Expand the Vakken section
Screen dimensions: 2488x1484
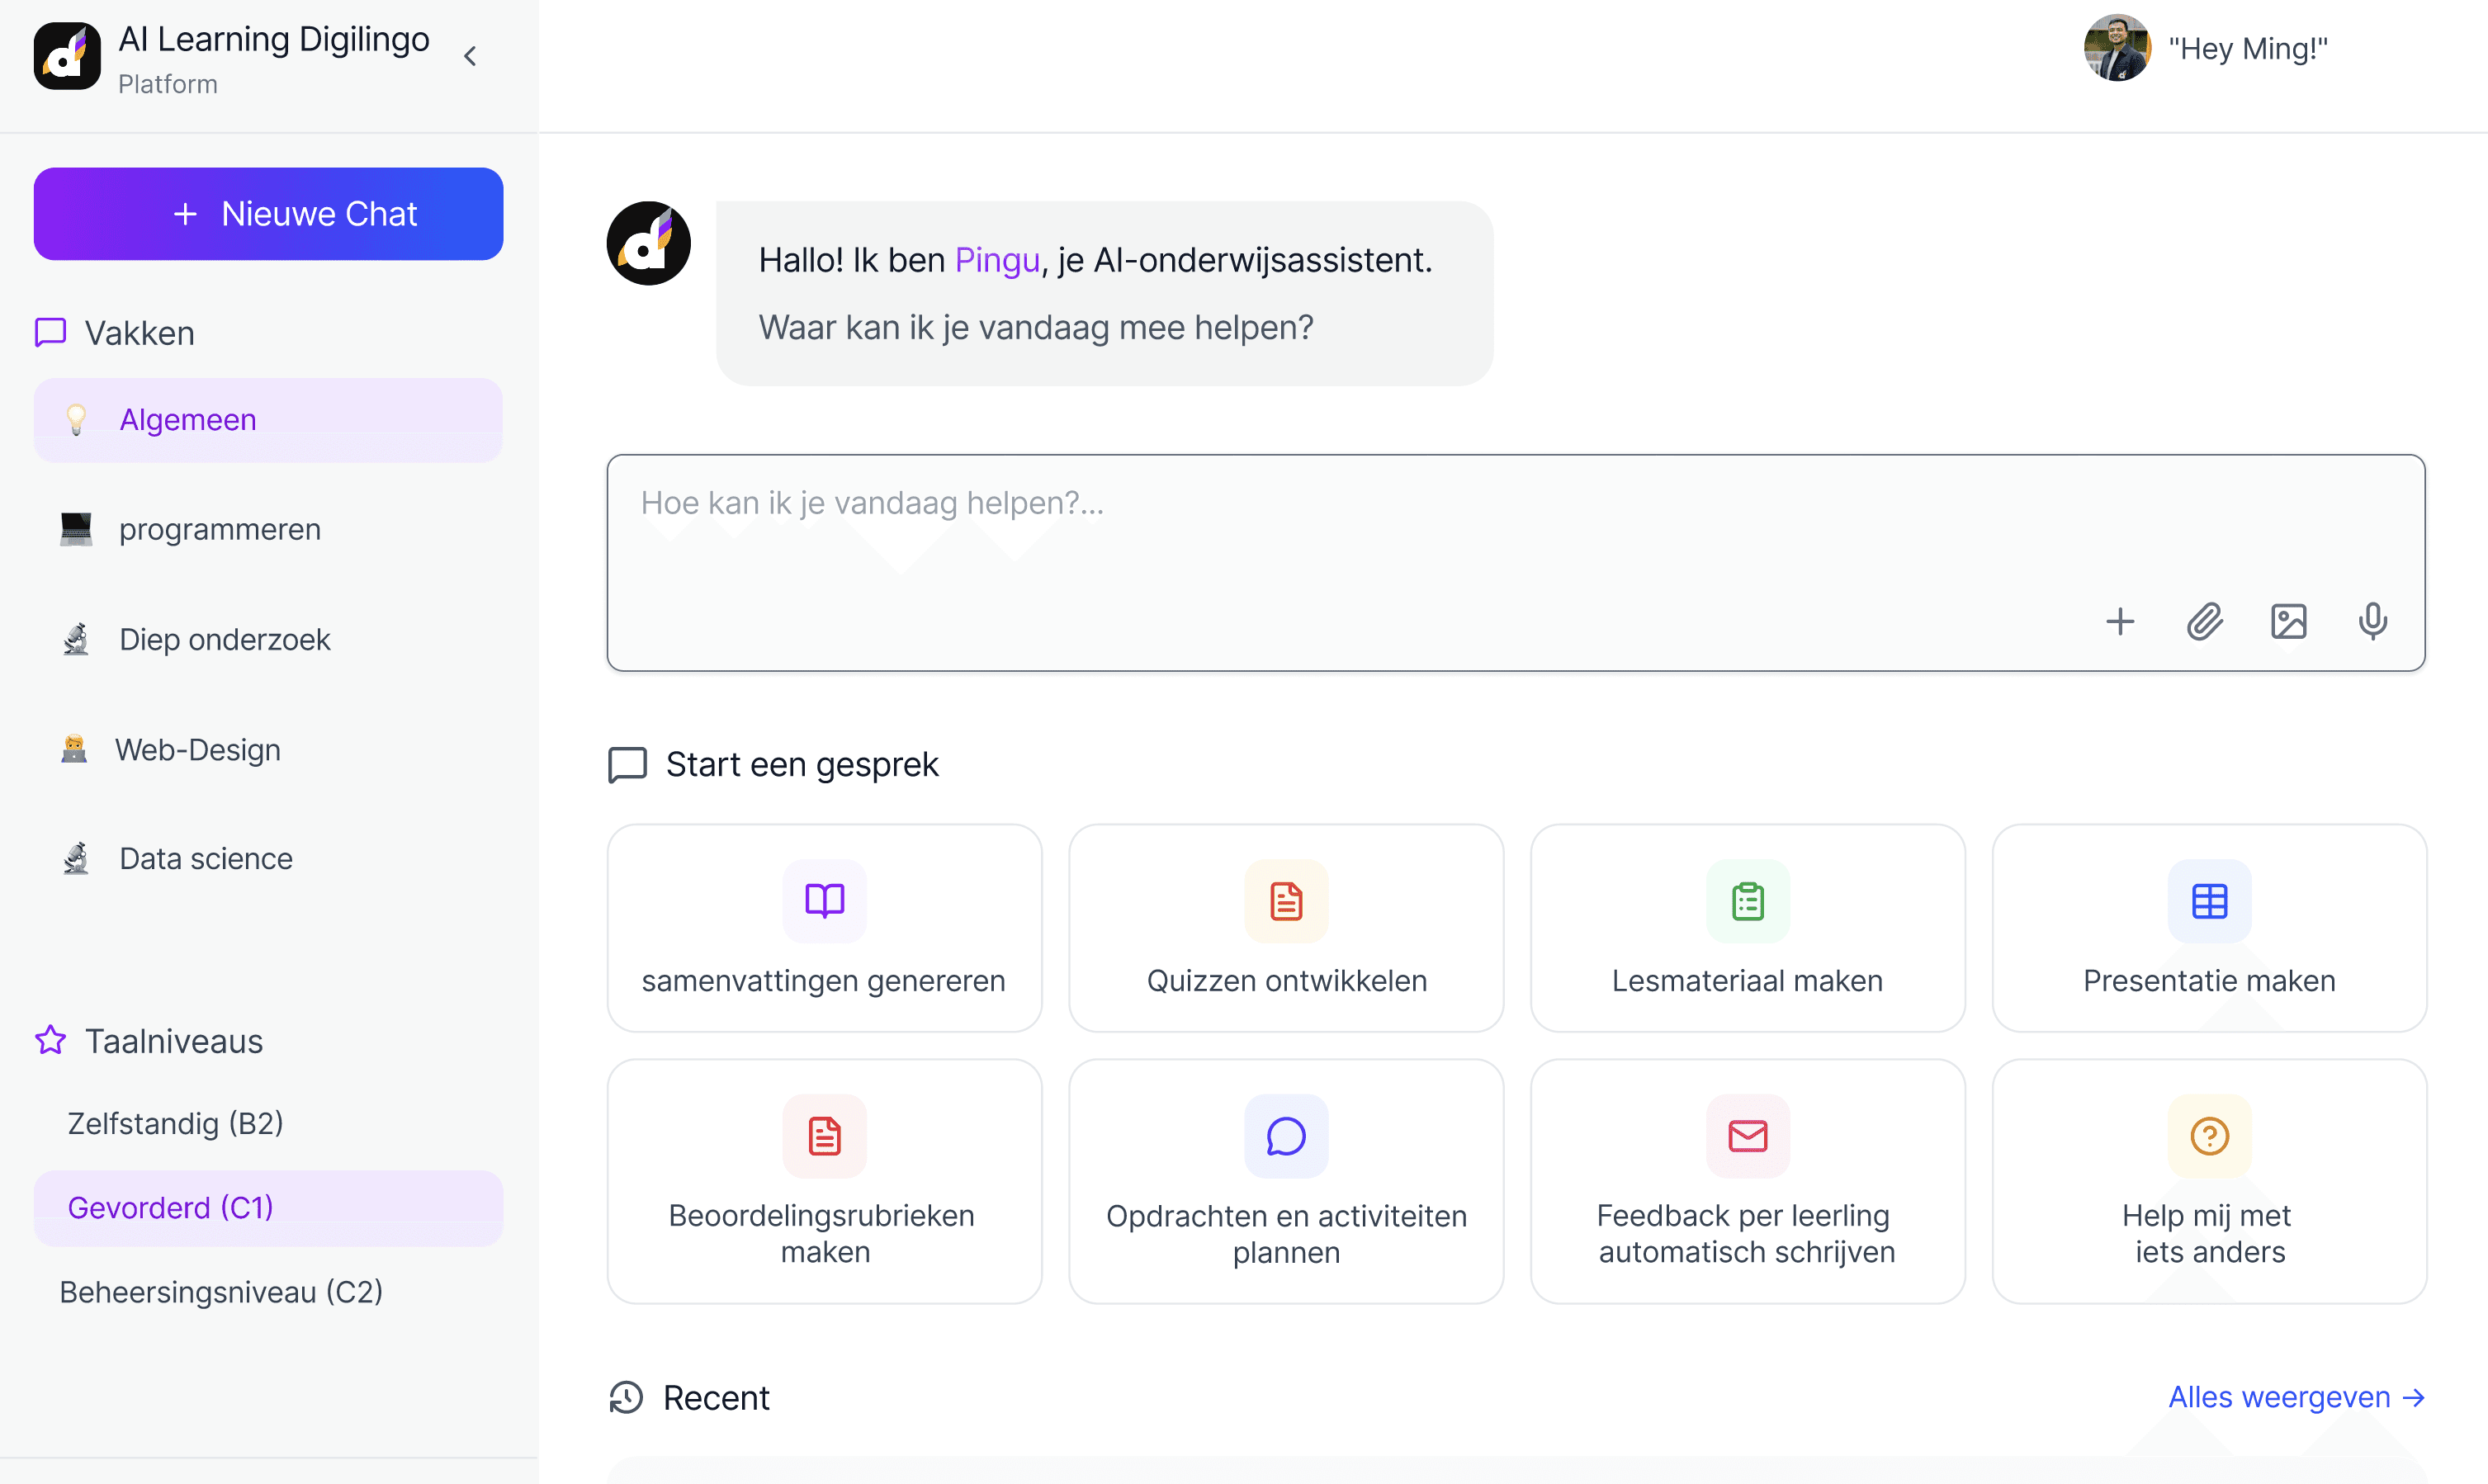coord(139,332)
